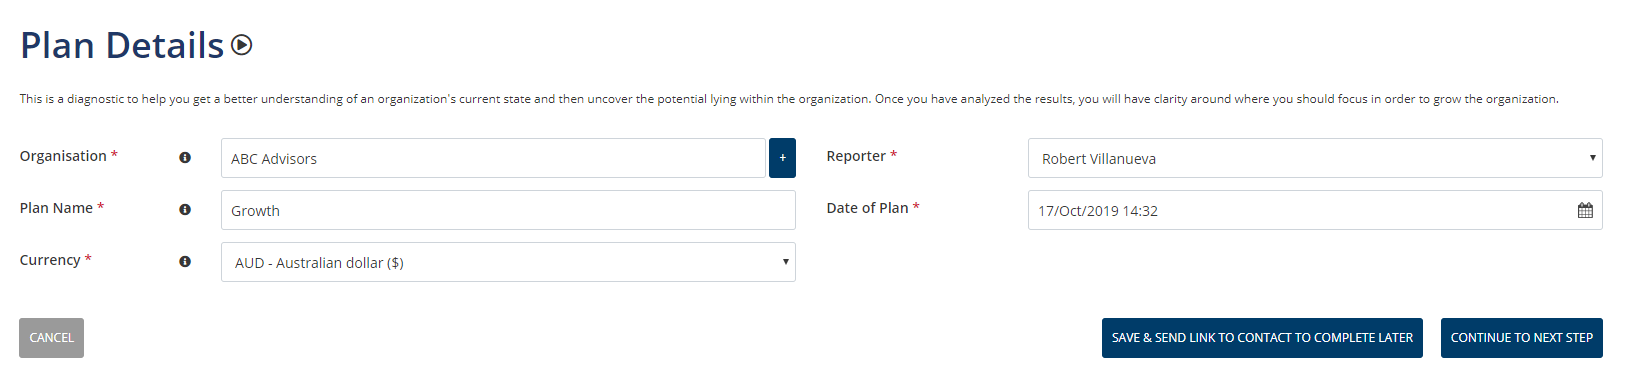The image size is (1628, 378).
Task: Click the Plan Name info icon
Action: (x=185, y=210)
